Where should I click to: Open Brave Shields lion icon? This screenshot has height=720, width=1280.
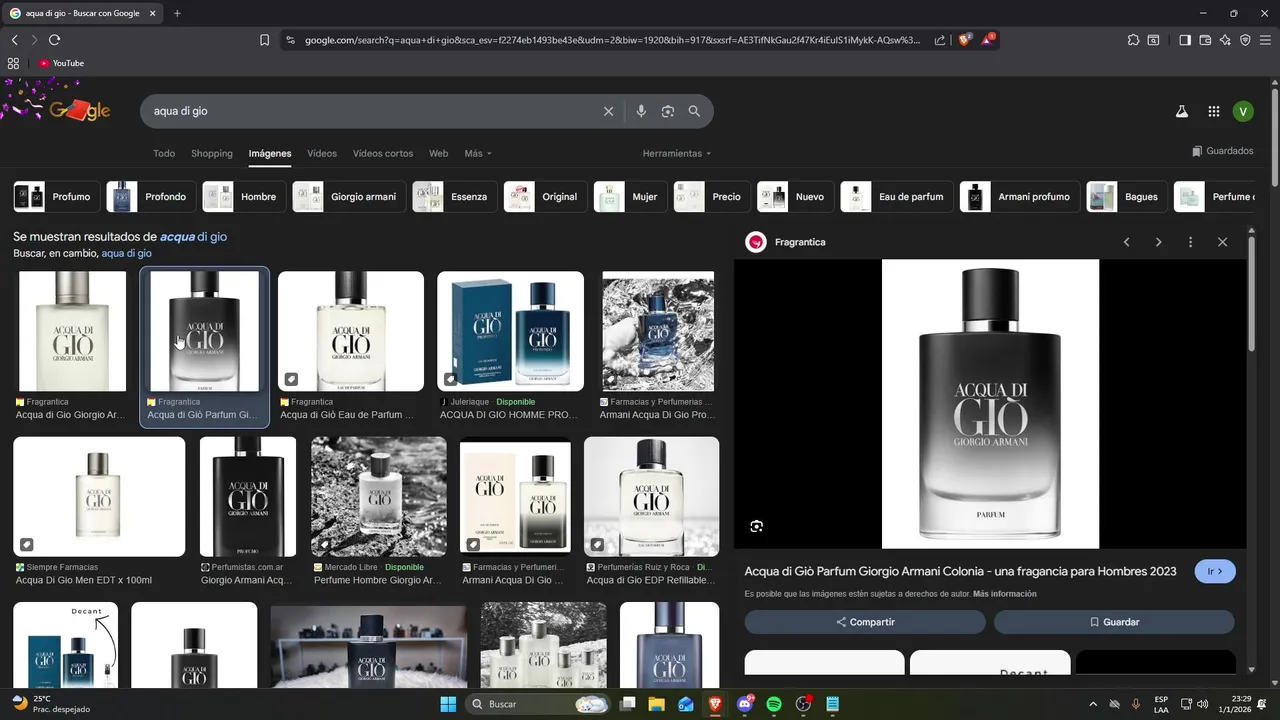pos(965,40)
